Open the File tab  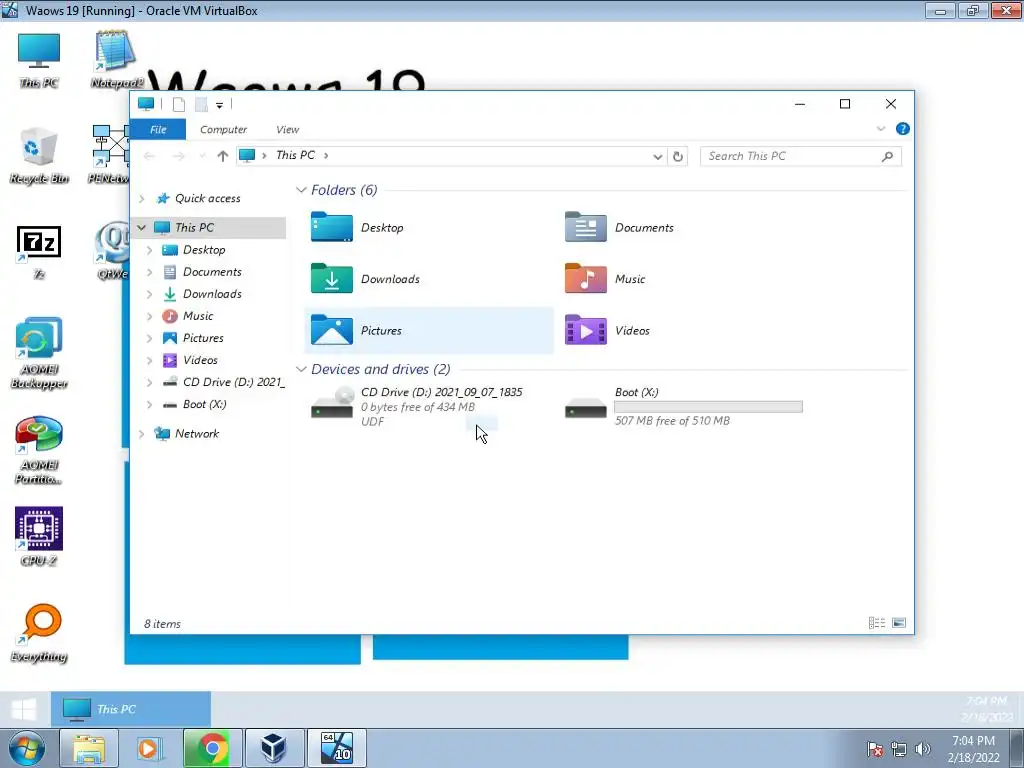click(158, 129)
